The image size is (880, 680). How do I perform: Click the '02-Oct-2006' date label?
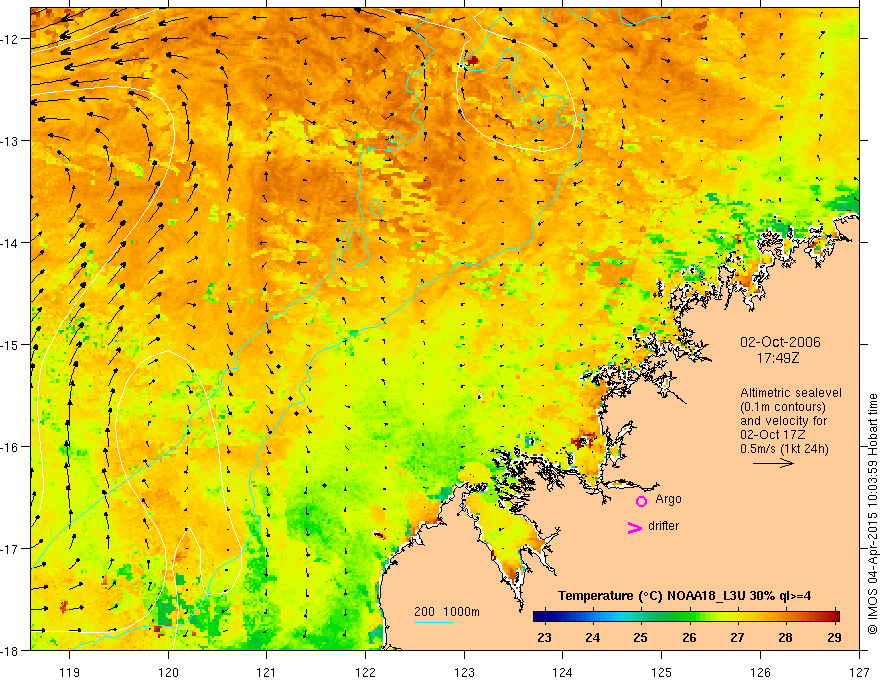[x=780, y=342]
